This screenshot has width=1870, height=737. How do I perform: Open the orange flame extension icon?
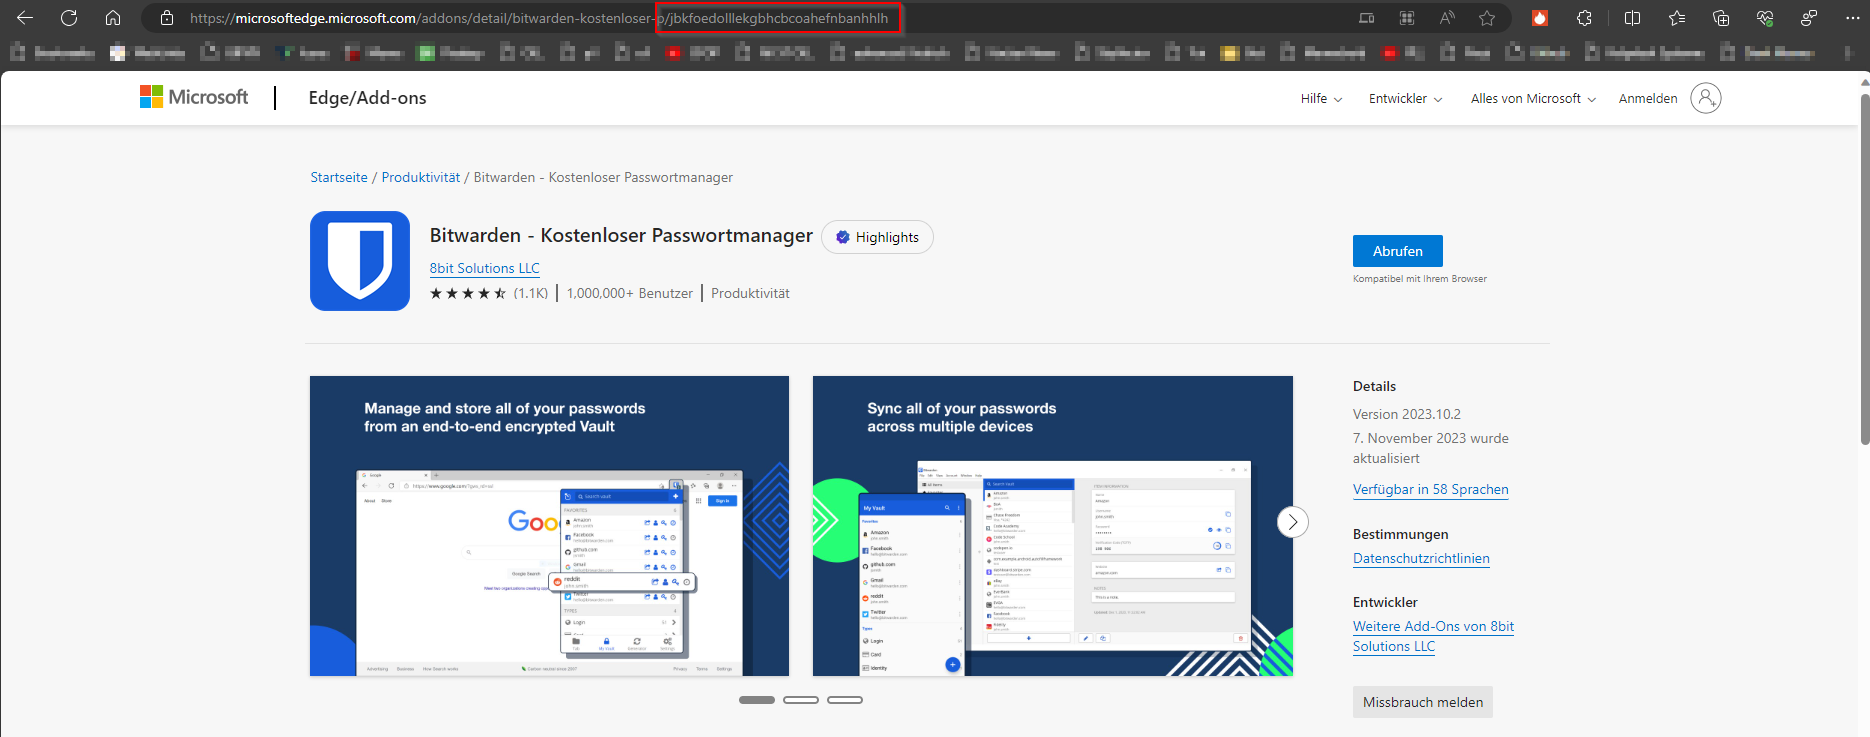pyautogui.click(x=1540, y=18)
